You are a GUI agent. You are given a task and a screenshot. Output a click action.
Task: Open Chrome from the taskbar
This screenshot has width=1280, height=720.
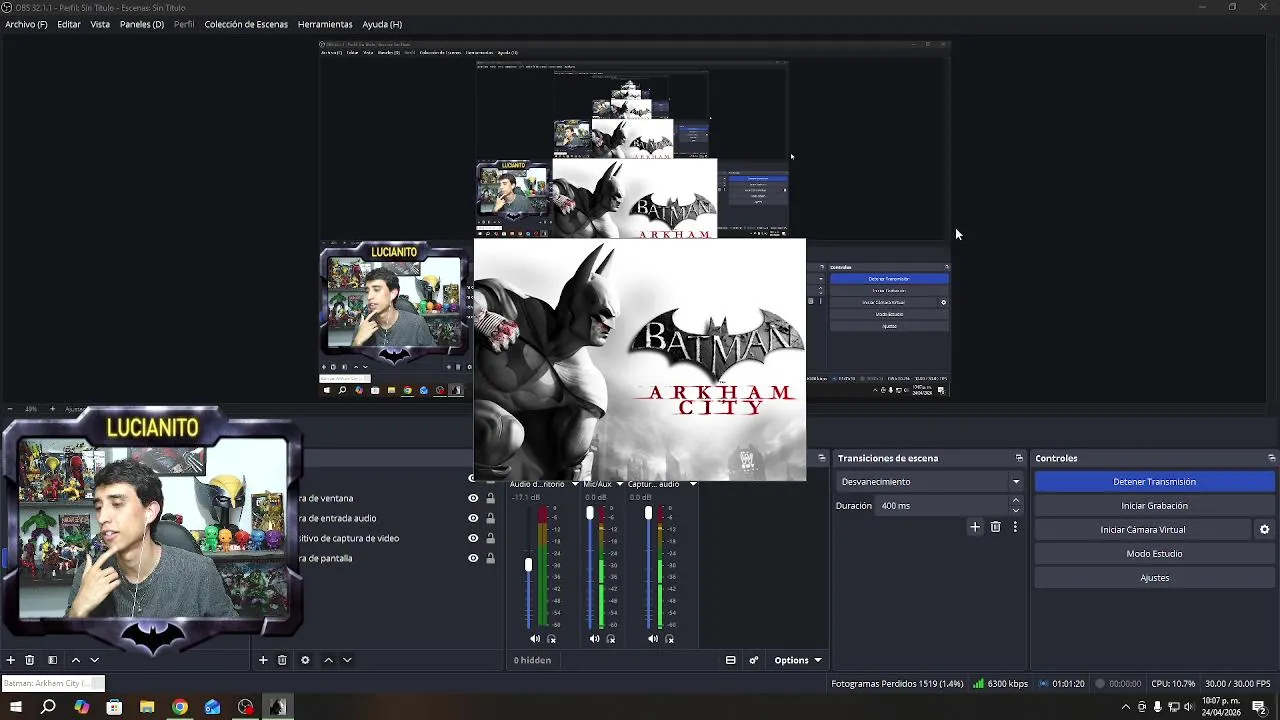179,707
